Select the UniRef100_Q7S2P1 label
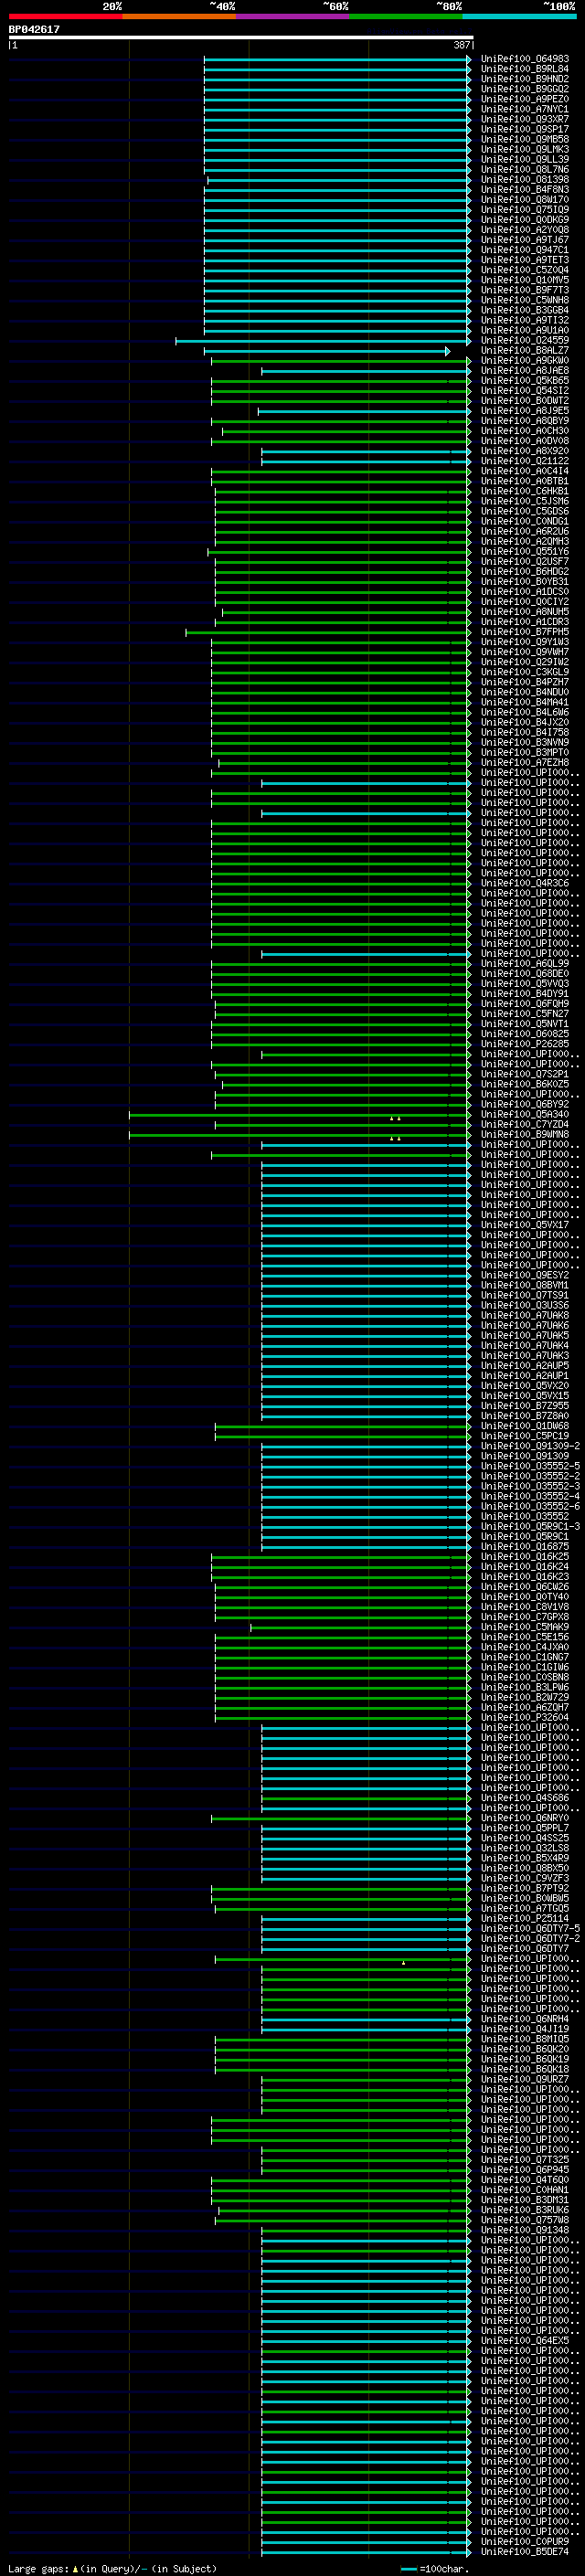This screenshot has height=2576, width=585. tap(524, 1074)
